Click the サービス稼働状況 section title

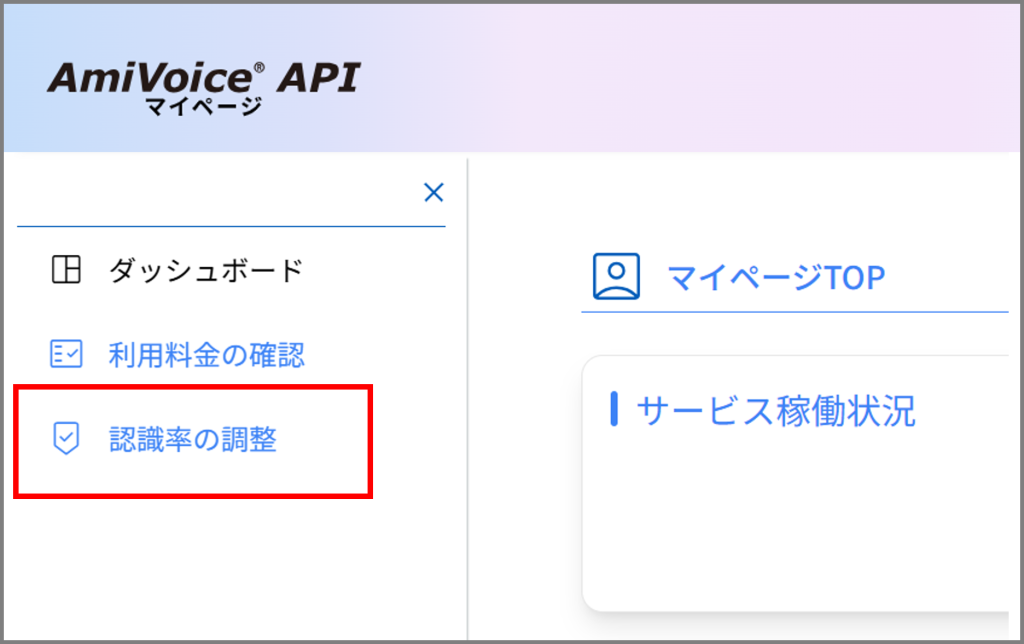775,410
